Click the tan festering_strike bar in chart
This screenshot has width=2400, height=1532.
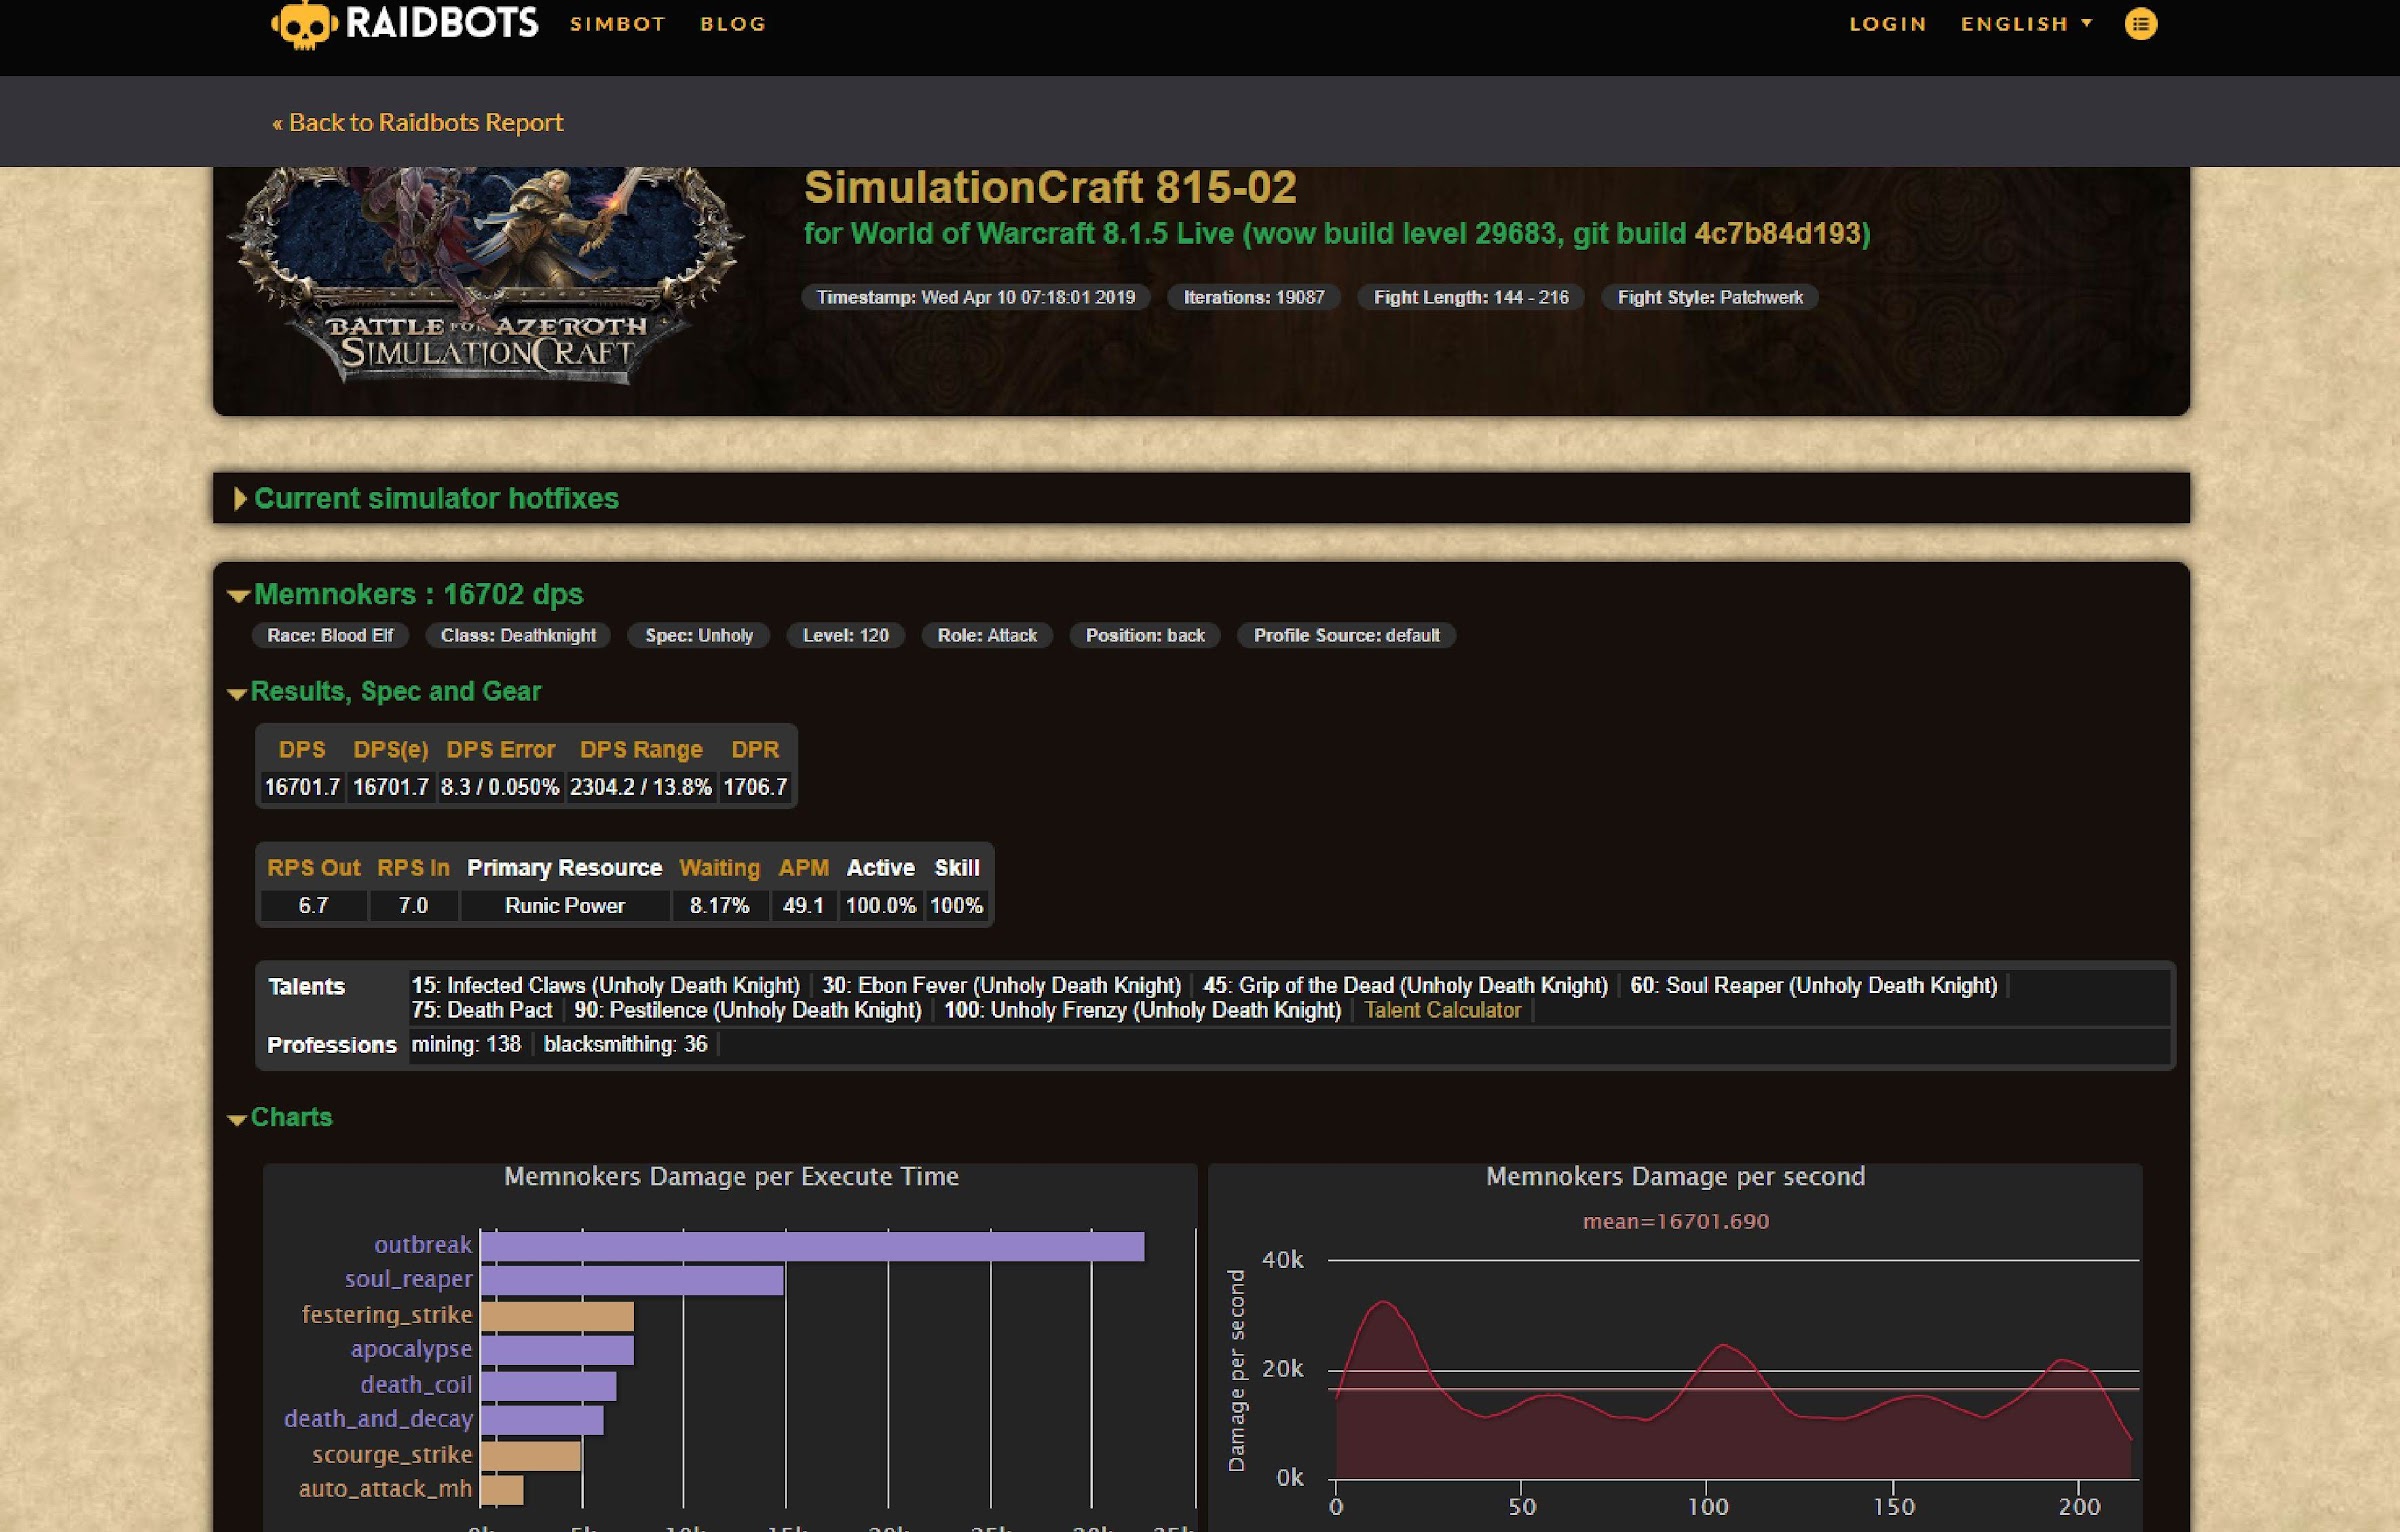point(557,1315)
